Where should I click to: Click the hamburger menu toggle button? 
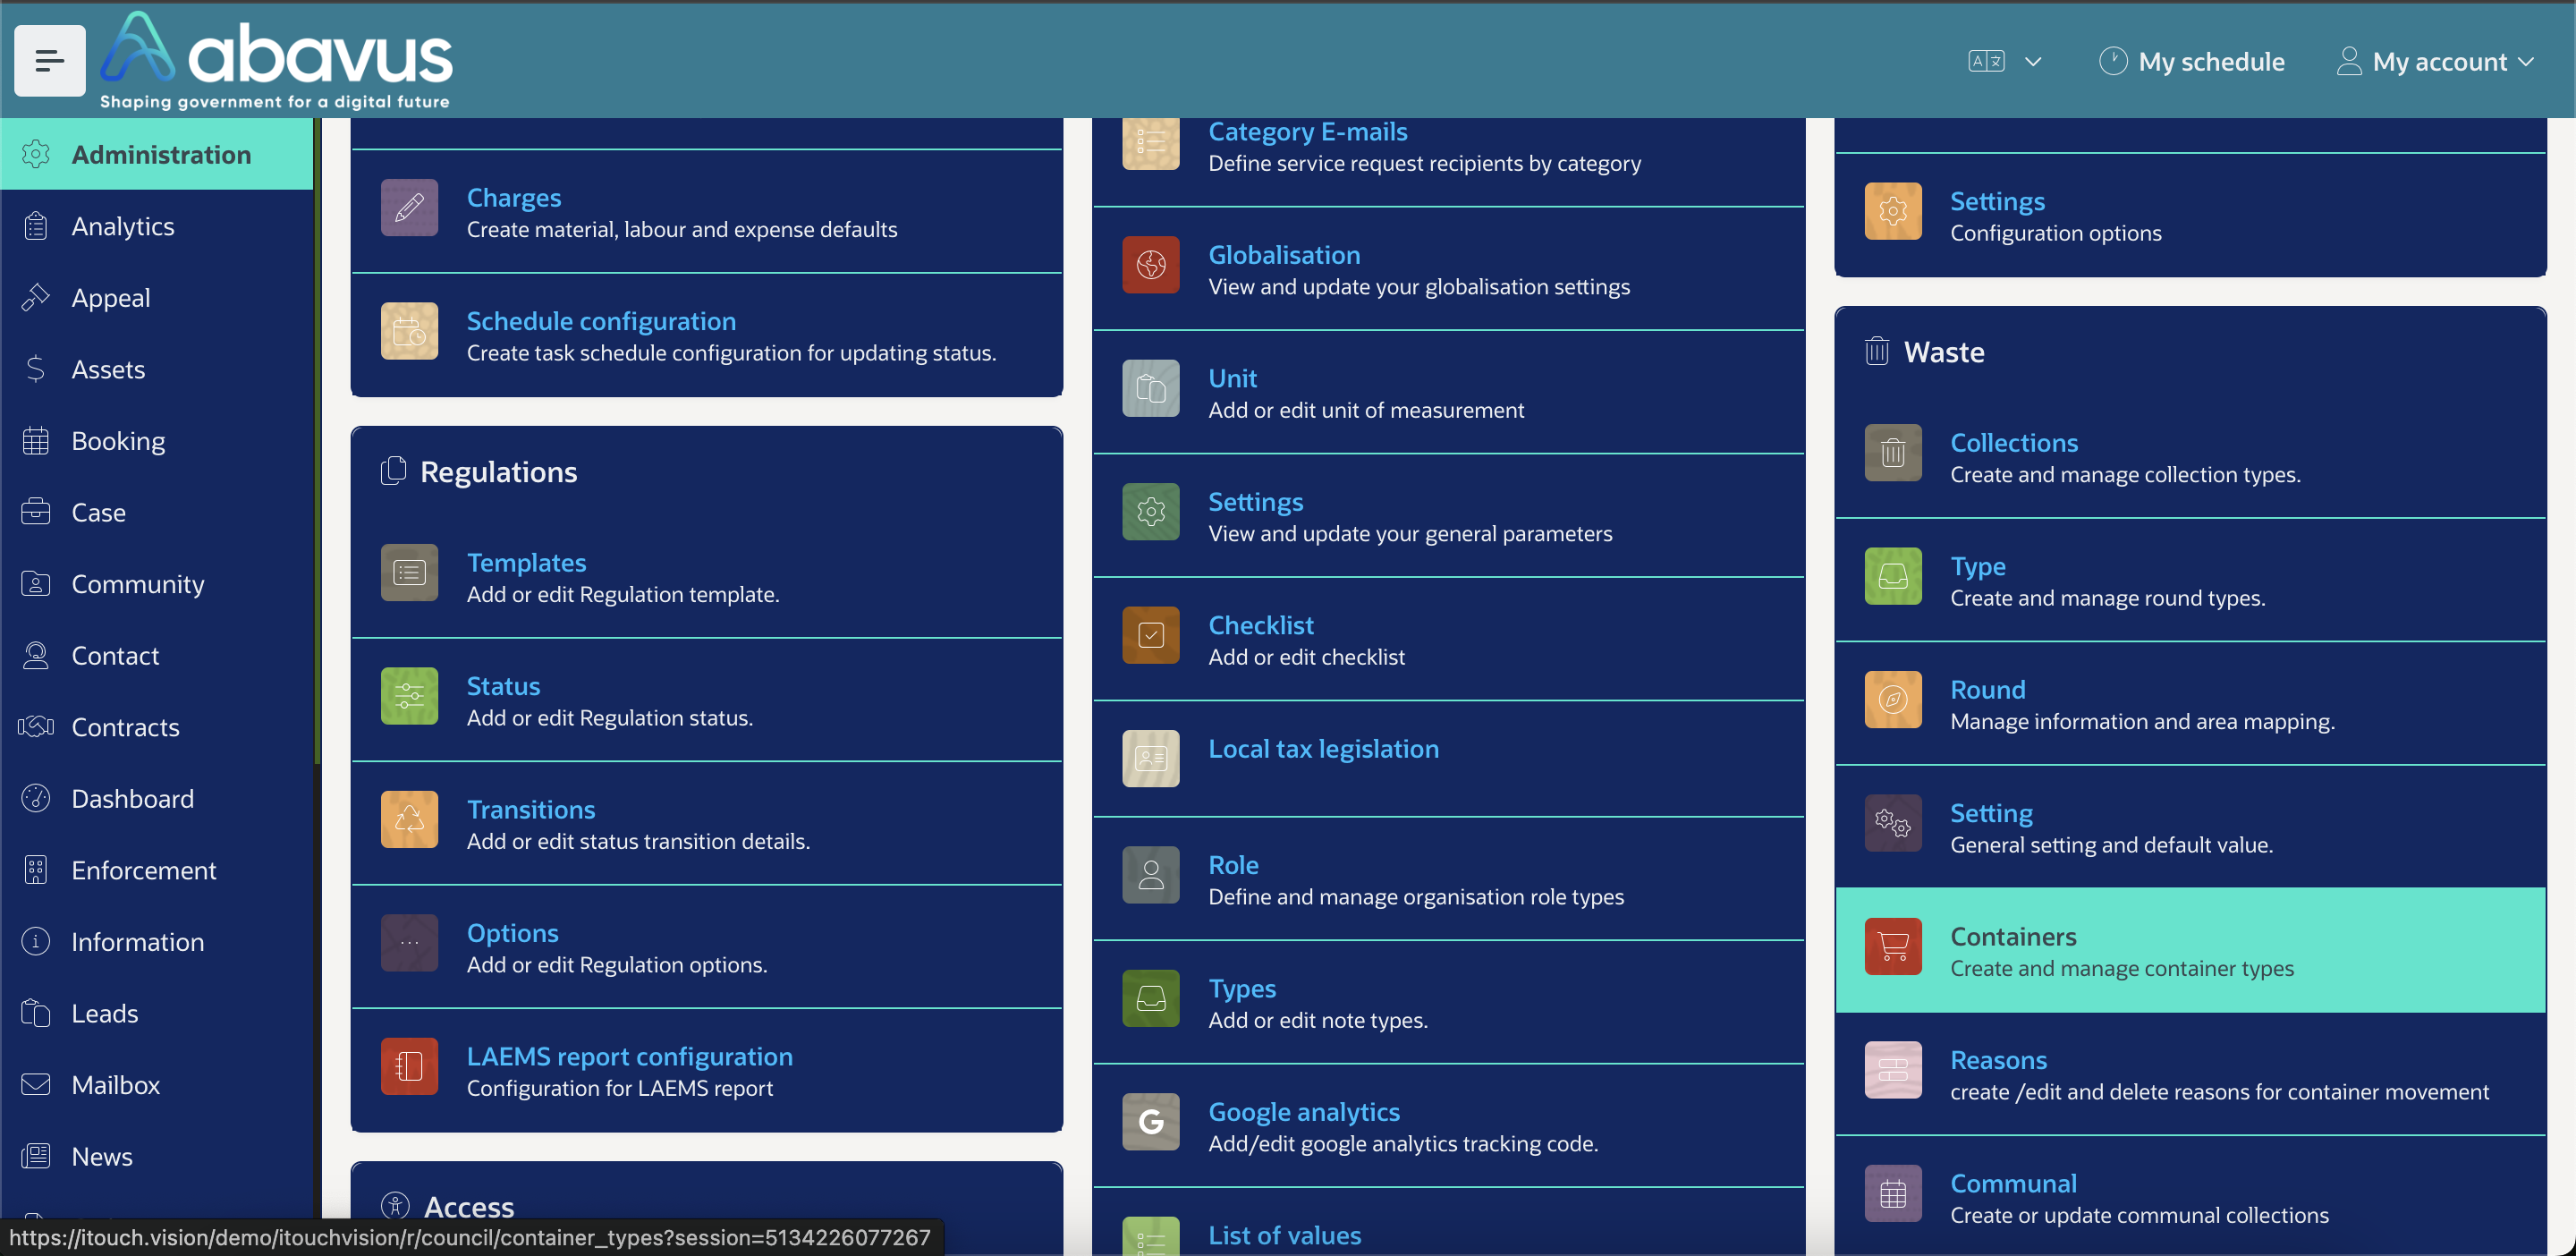coord(49,61)
